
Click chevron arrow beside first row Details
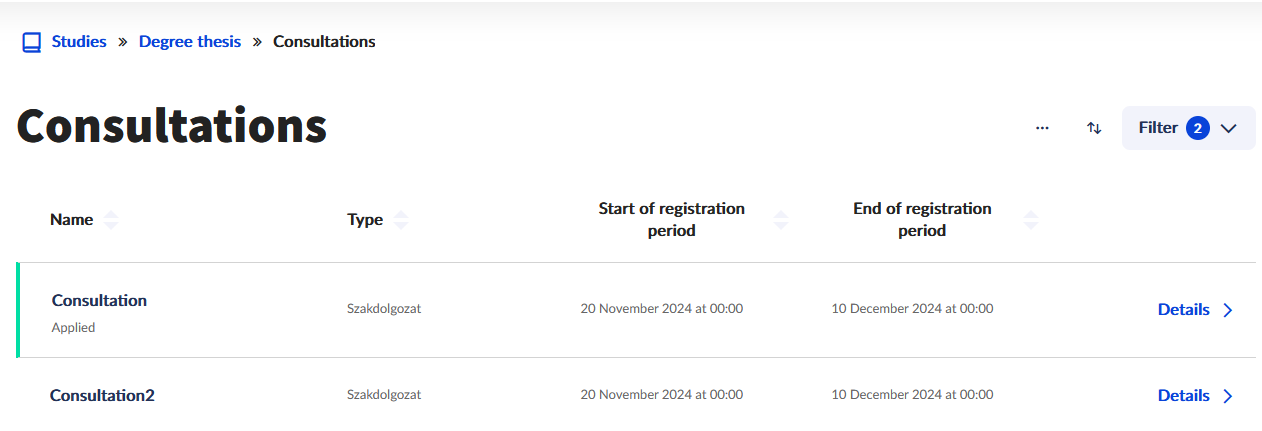click(1228, 310)
